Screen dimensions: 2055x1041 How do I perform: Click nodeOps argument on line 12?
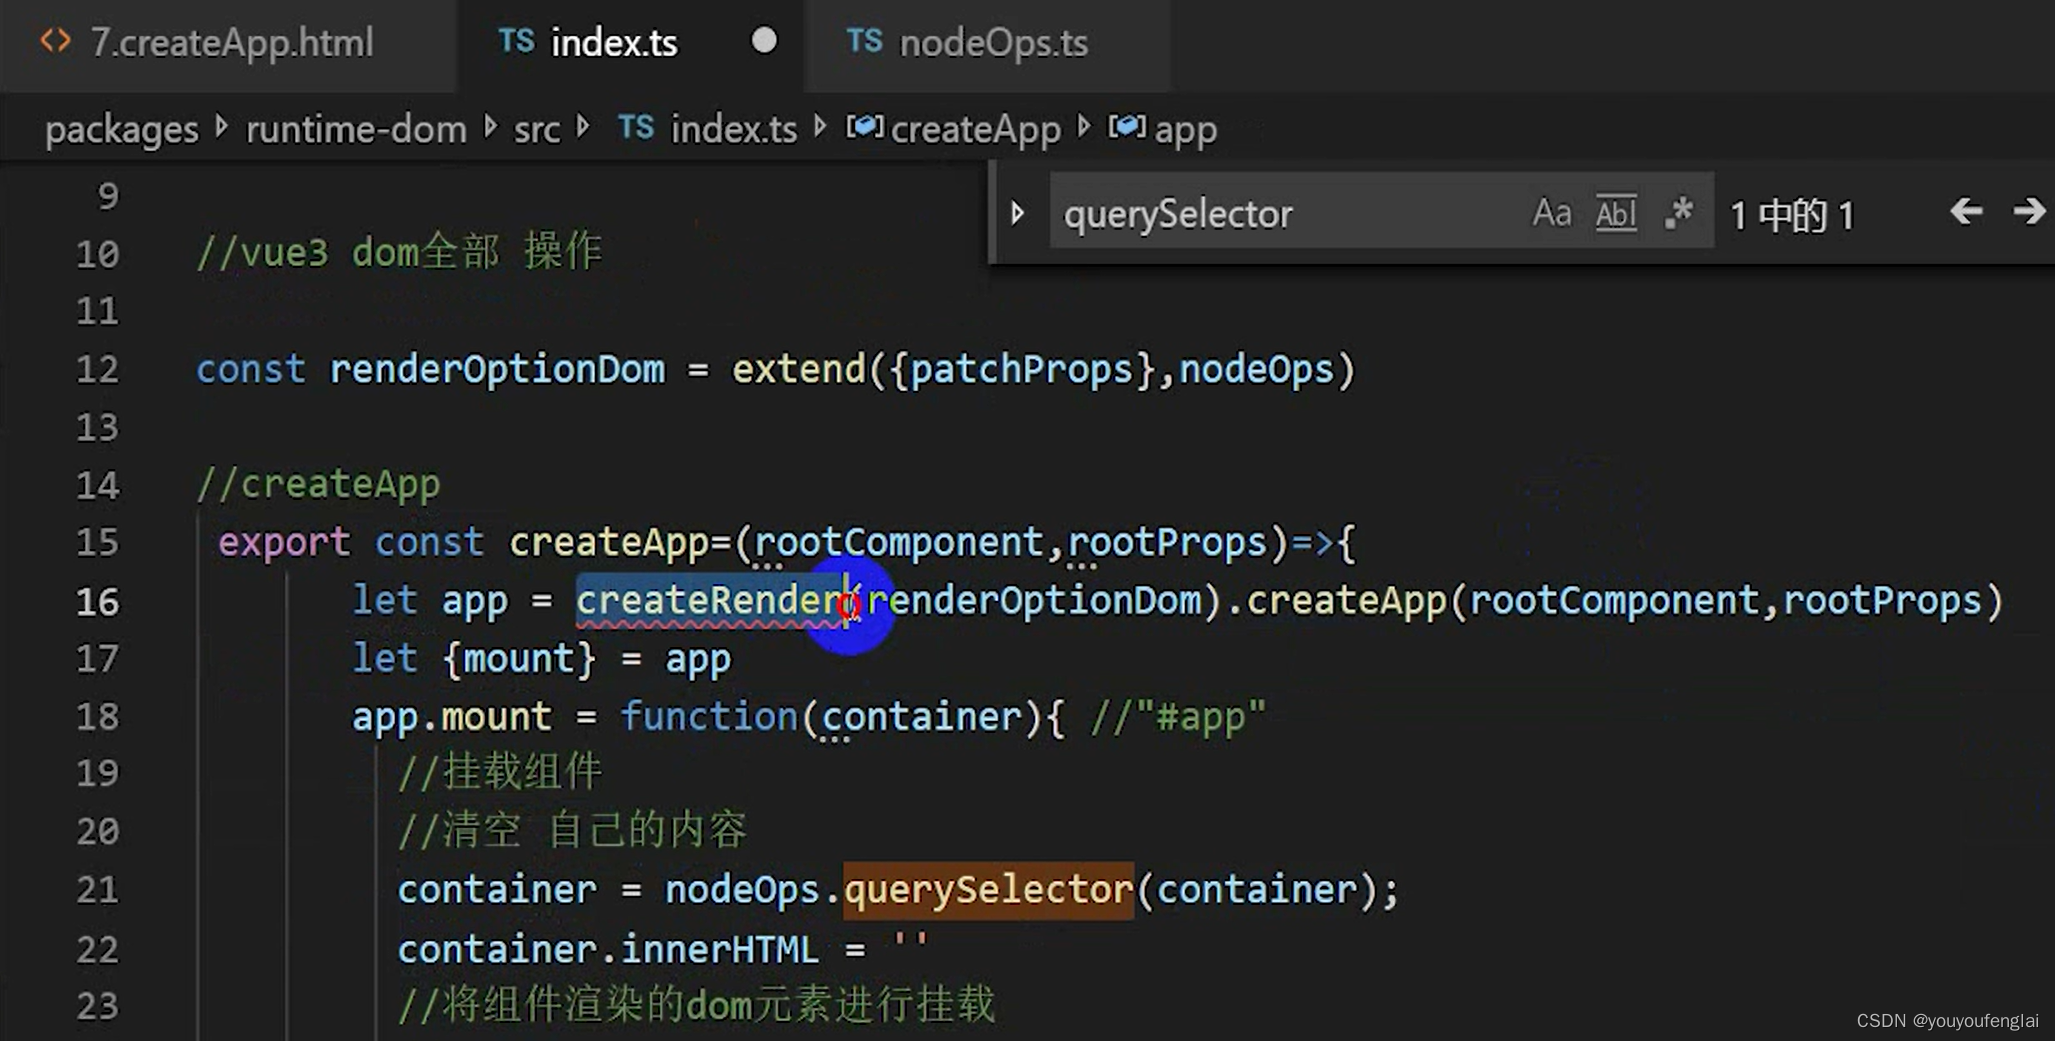(x=1256, y=369)
